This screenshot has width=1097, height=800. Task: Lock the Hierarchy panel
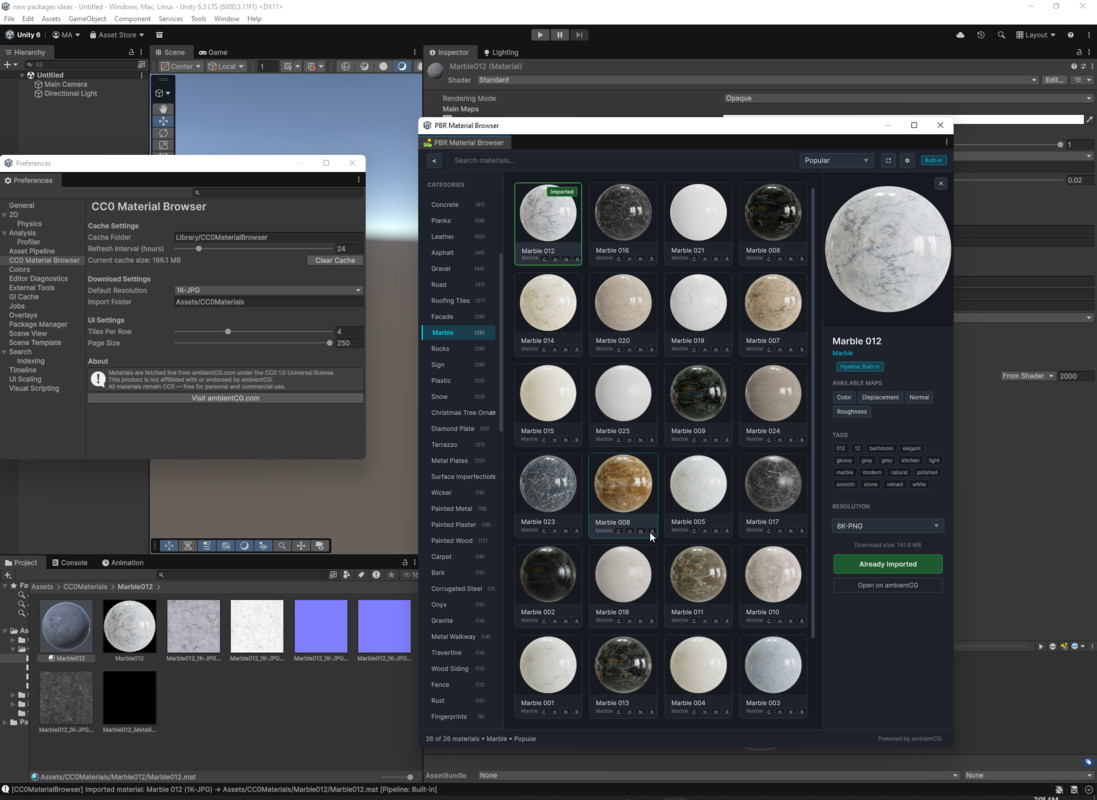click(x=131, y=52)
